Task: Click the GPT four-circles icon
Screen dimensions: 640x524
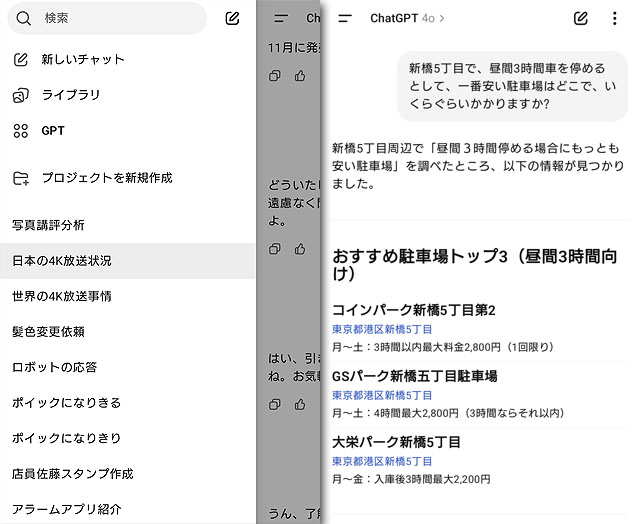Action: 20,131
